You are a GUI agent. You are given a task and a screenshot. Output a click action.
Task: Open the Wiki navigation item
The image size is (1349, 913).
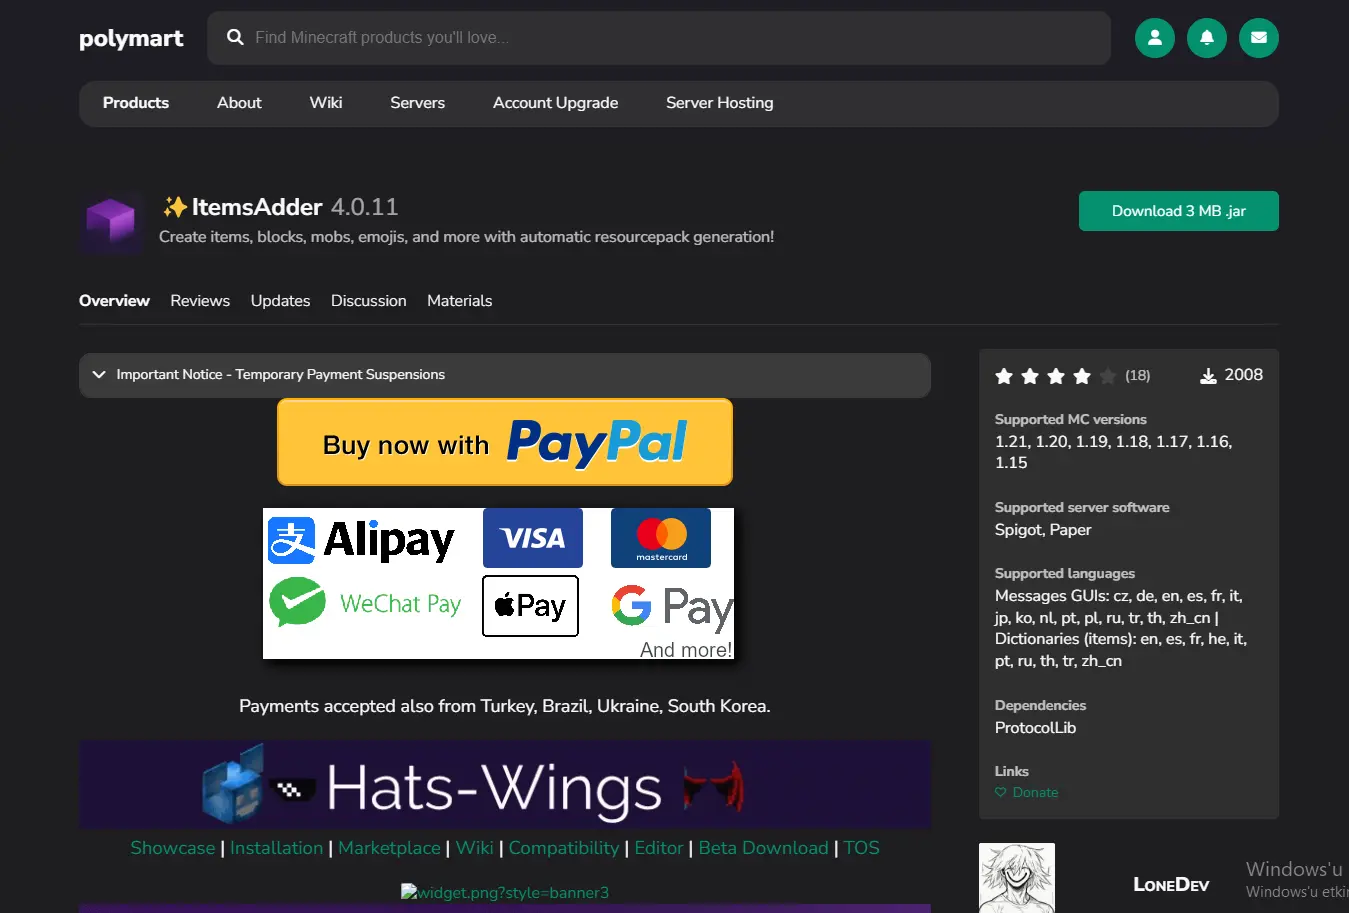pos(326,103)
